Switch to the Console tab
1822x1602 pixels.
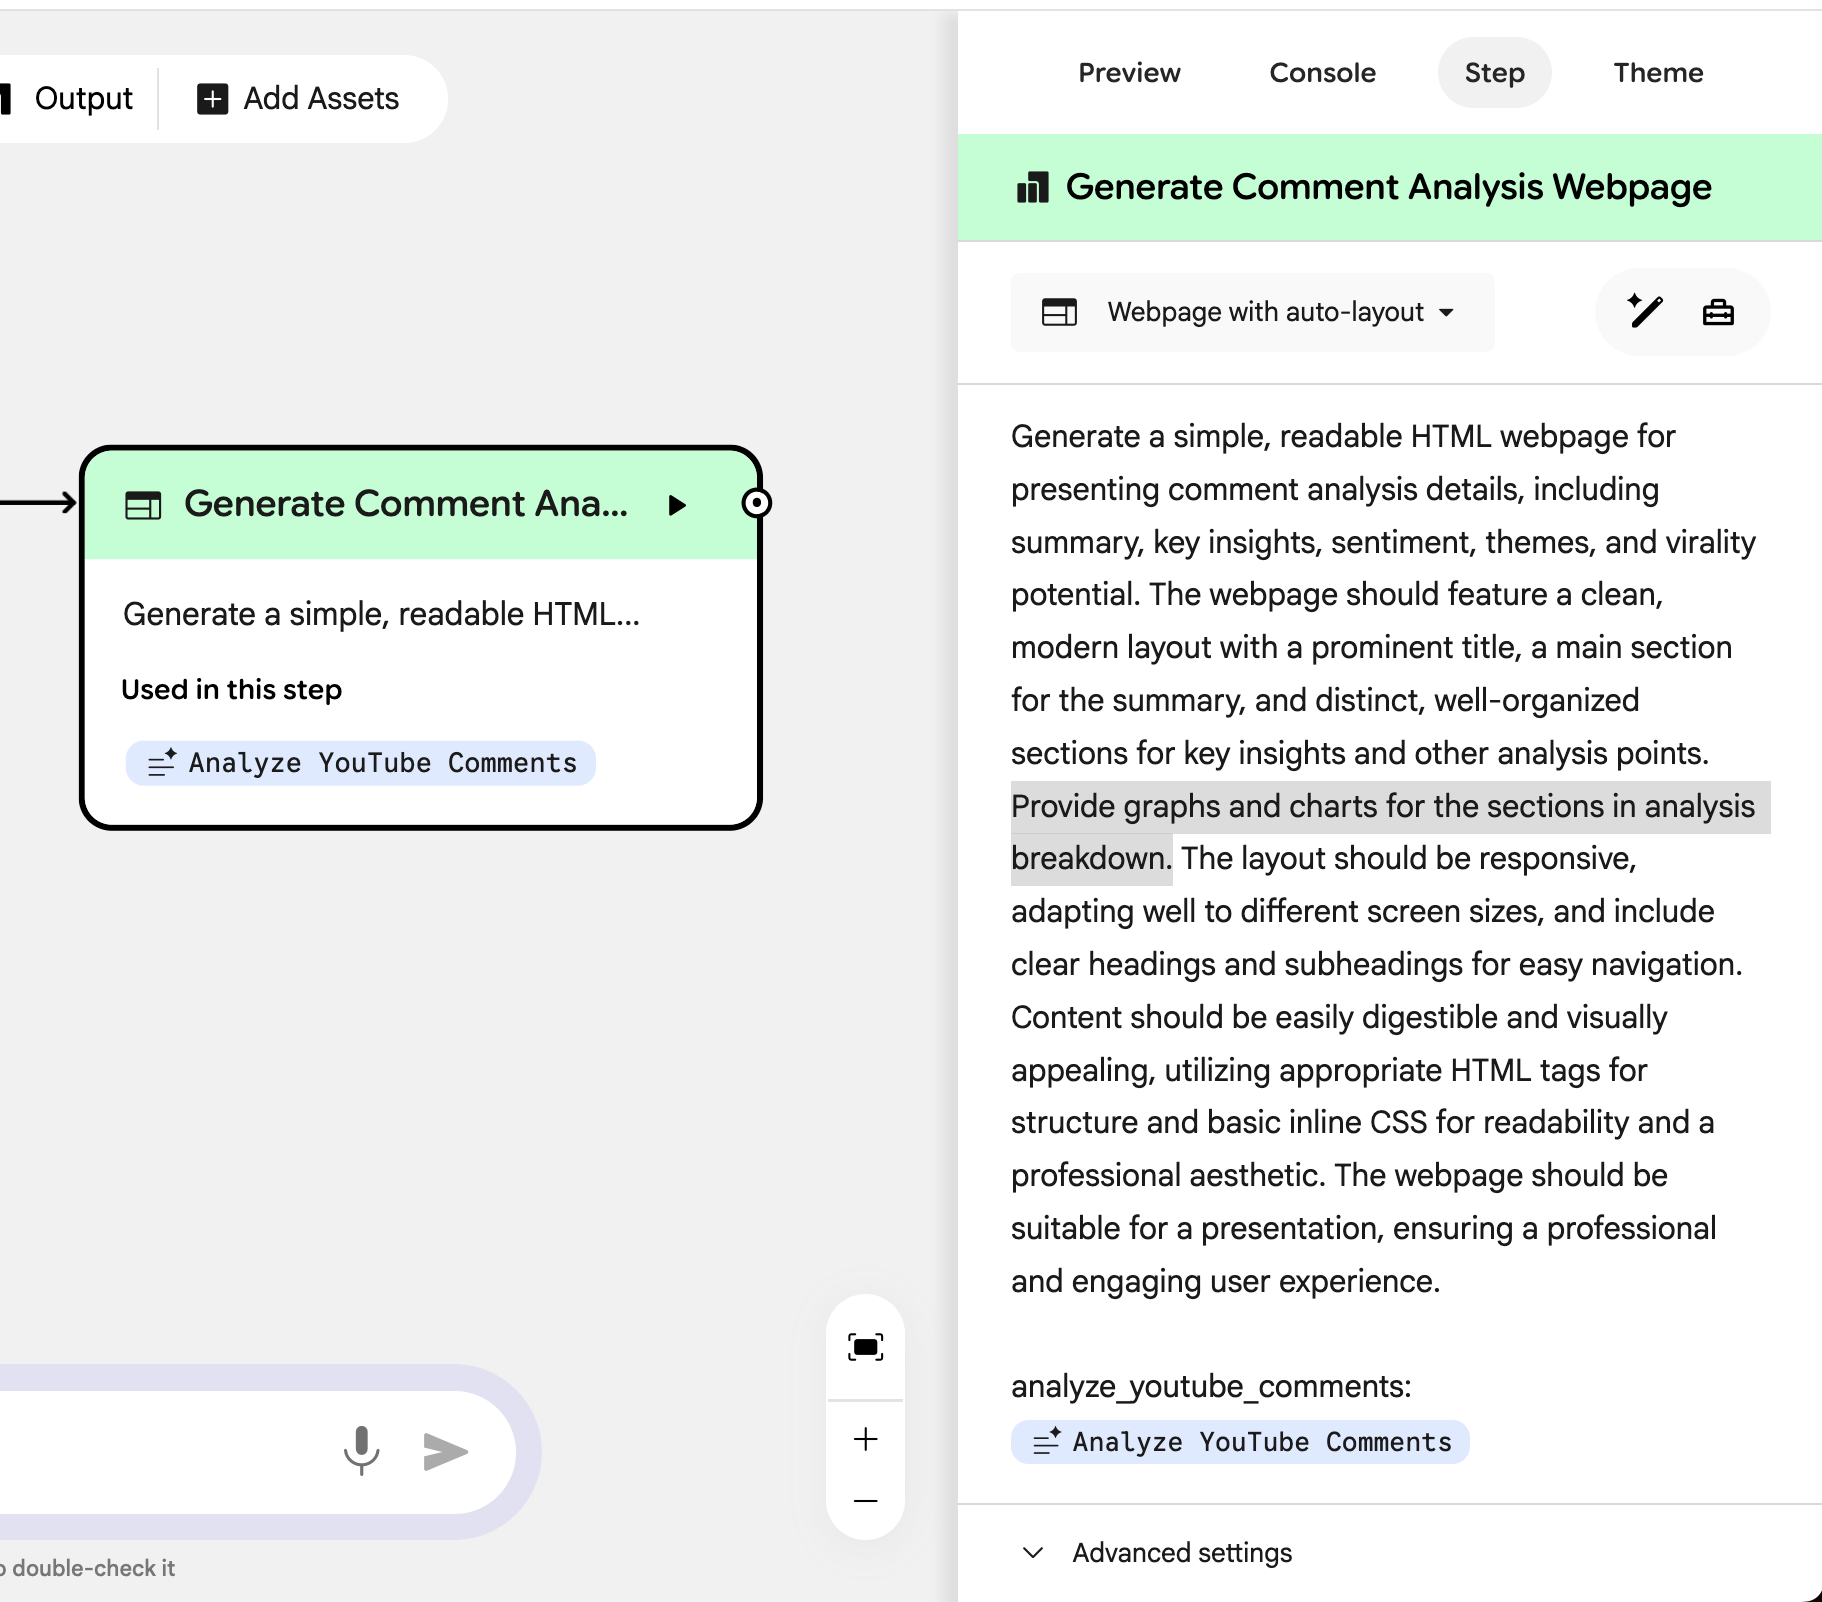(x=1322, y=73)
